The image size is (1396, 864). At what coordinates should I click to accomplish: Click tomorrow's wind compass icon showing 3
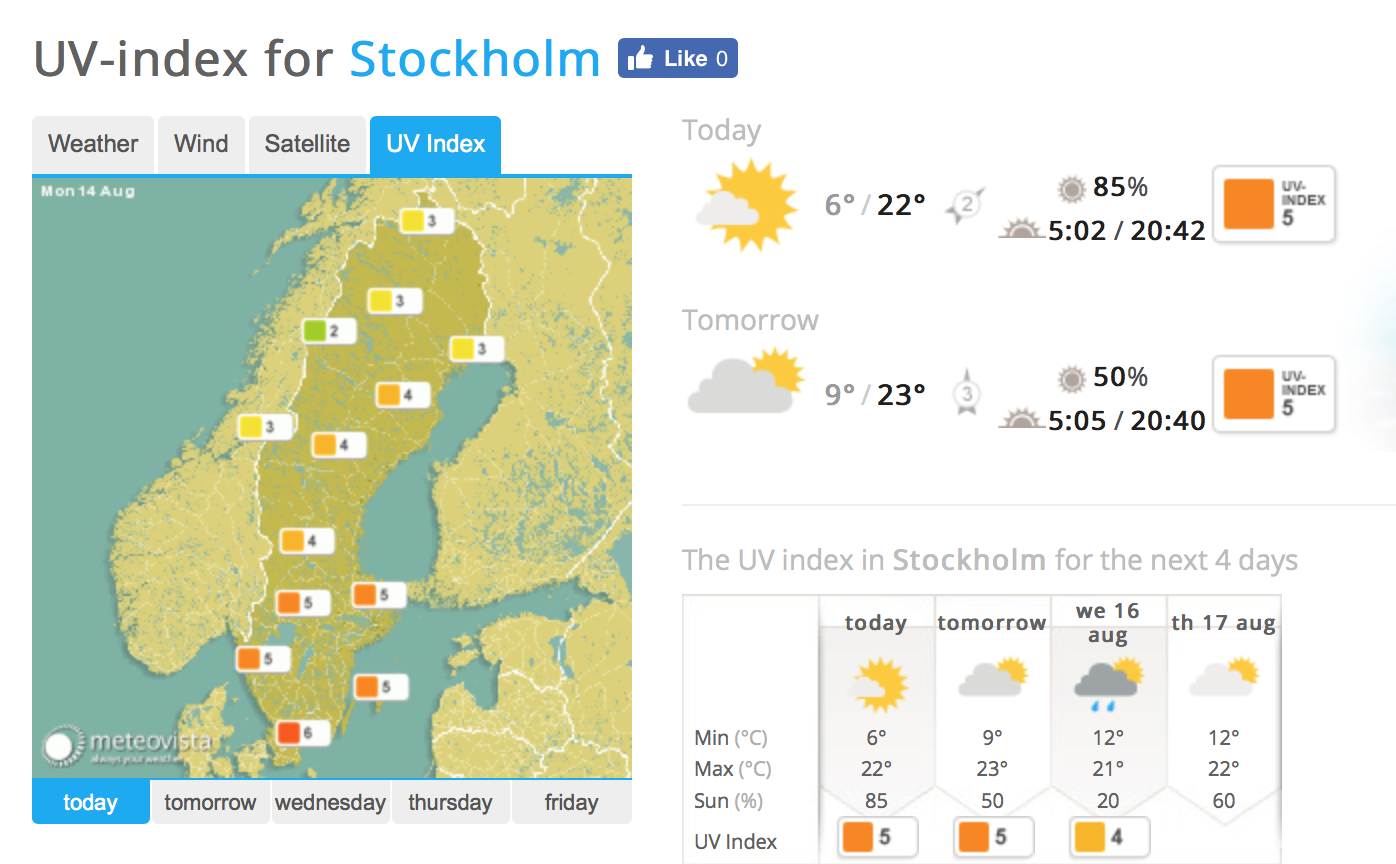[x=967, y=392]
